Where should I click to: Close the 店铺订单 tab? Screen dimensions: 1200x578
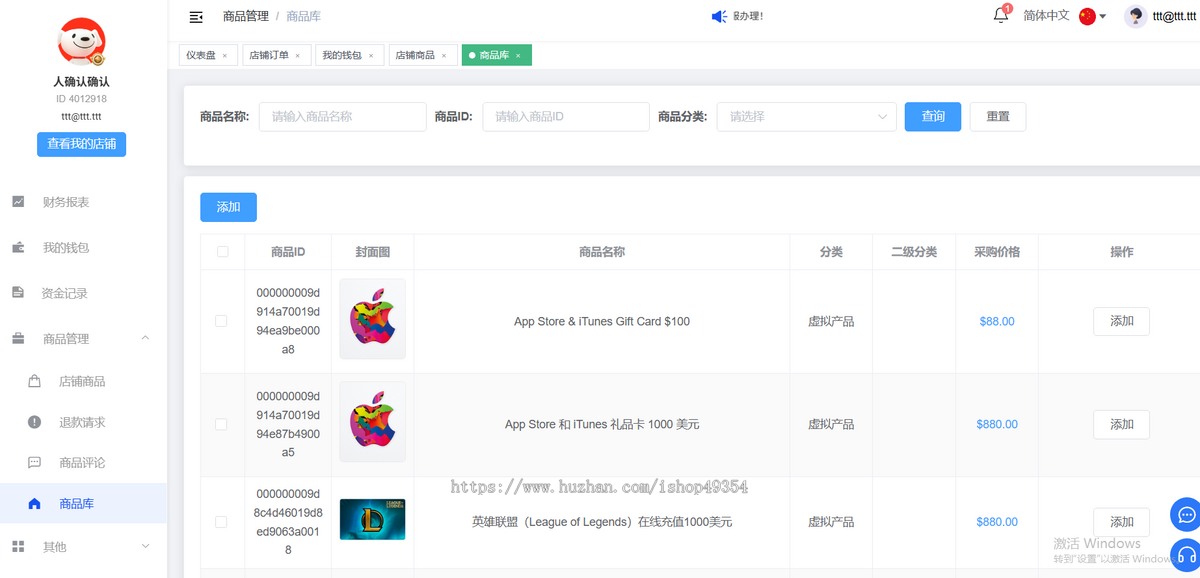(x=297, y=56)
